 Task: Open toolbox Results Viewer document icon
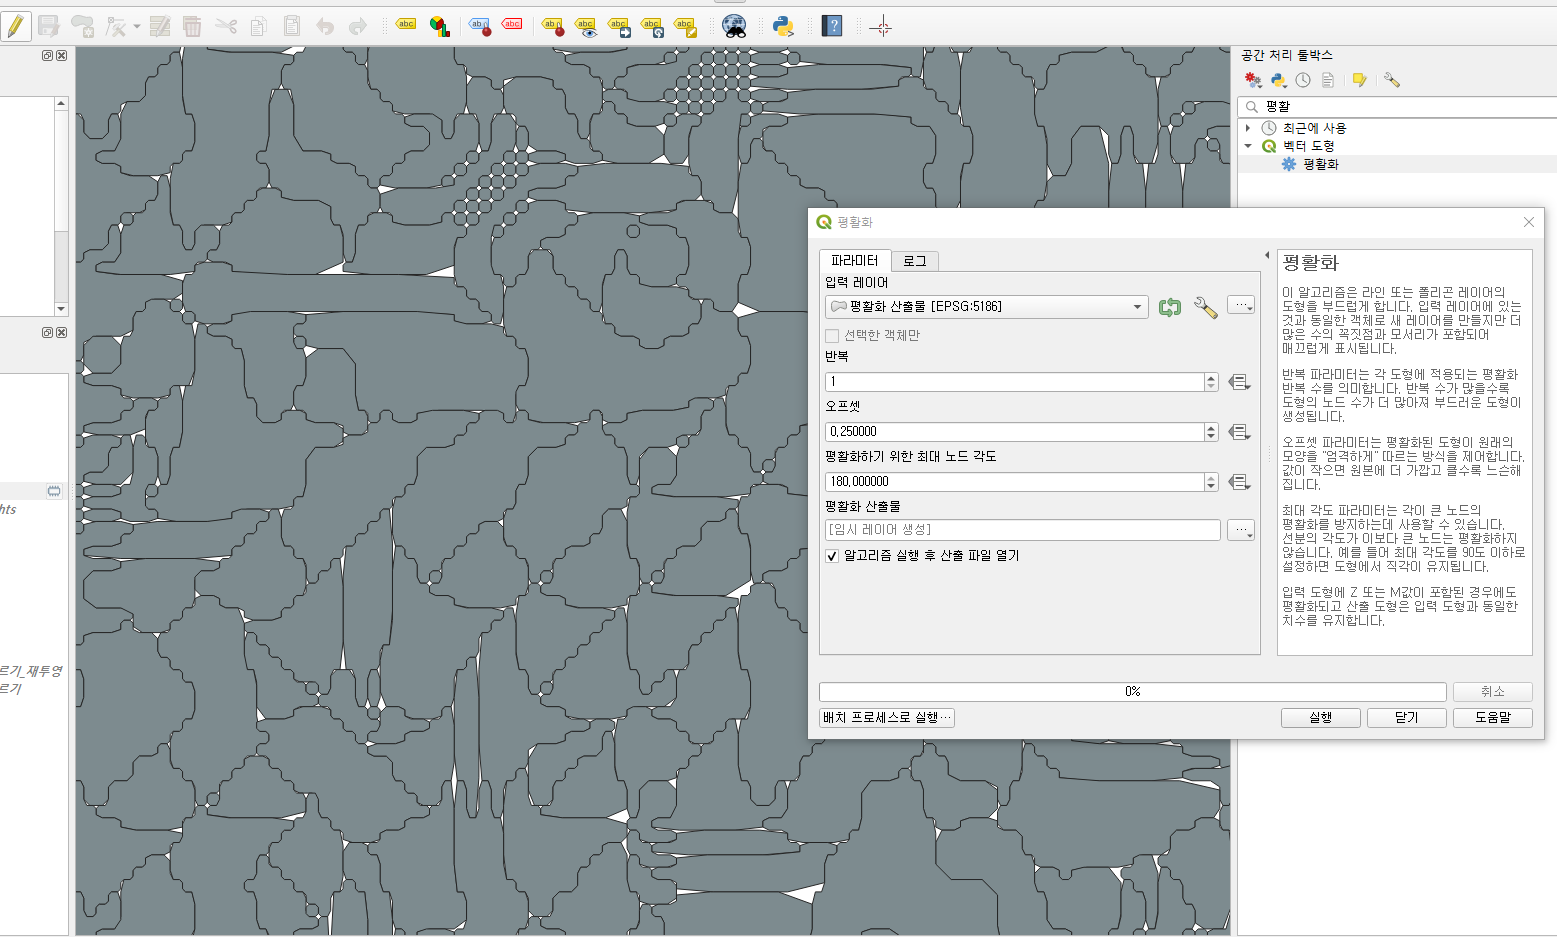click(x=1328, y=80)
